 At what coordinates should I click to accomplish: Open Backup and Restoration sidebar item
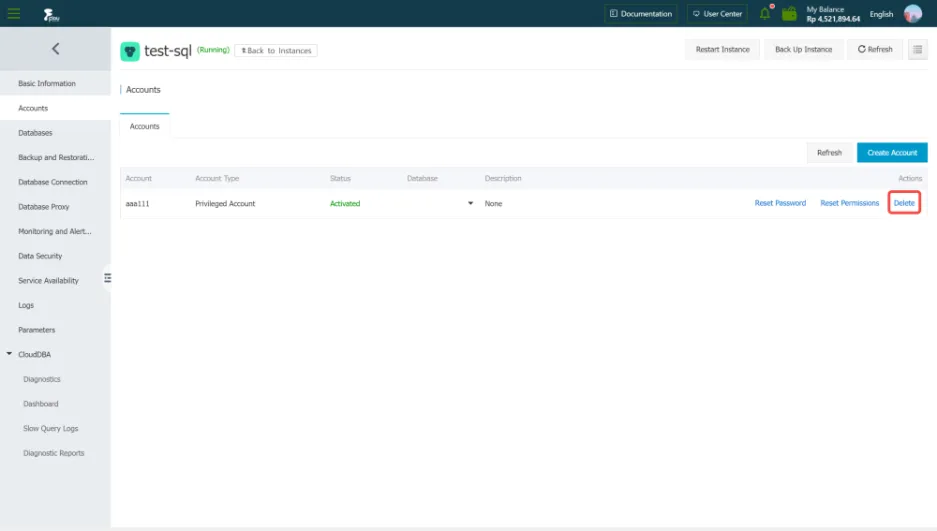tap(55, 157)
